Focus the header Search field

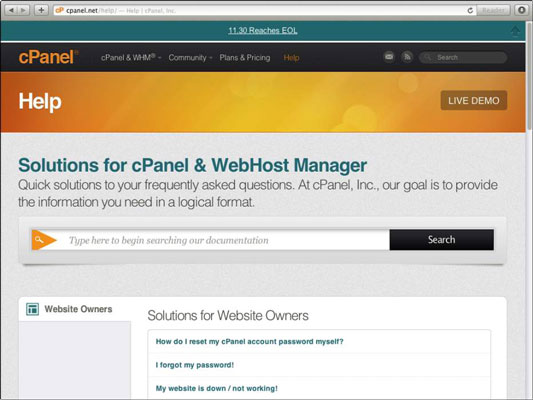pyautogui.click(x=463, y=57)
